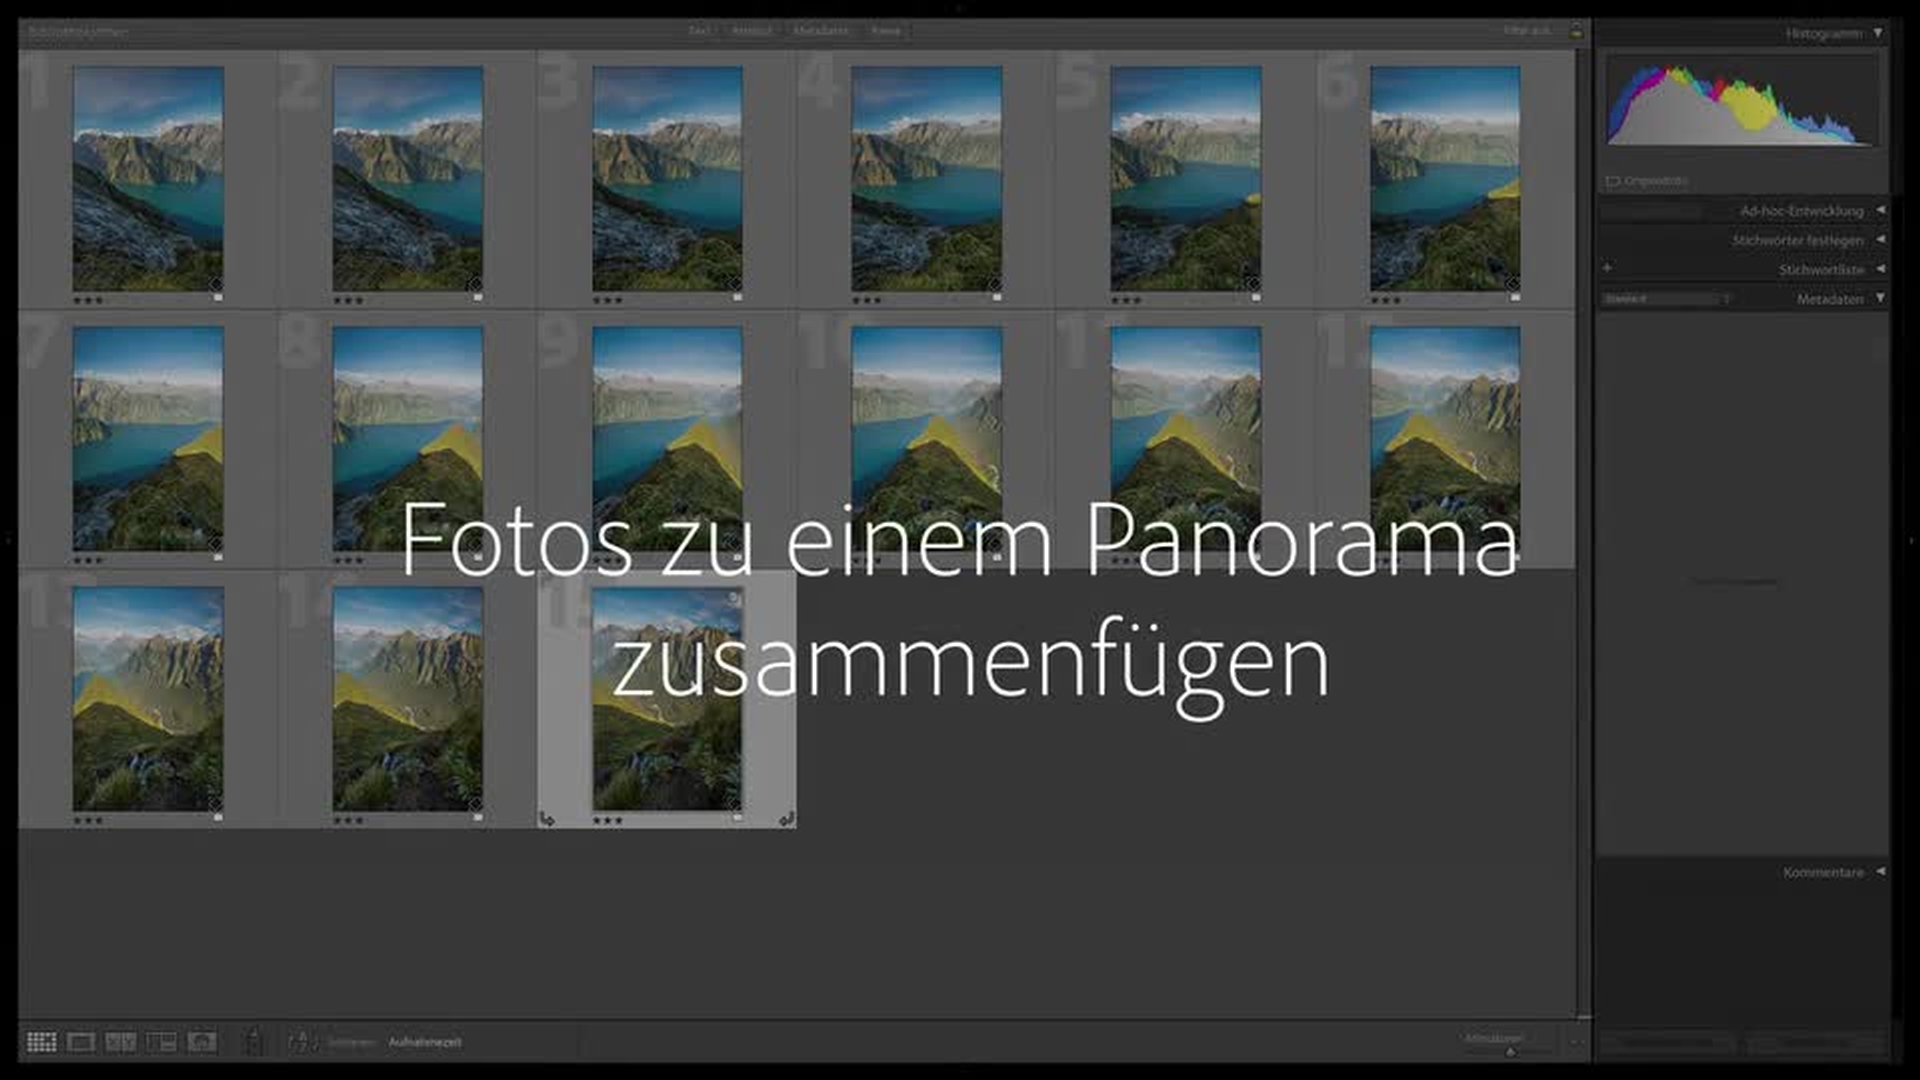This screenshot has width=1920, height=1080.
Task: Click the filter lock icon
Action: pos(1576,31)
